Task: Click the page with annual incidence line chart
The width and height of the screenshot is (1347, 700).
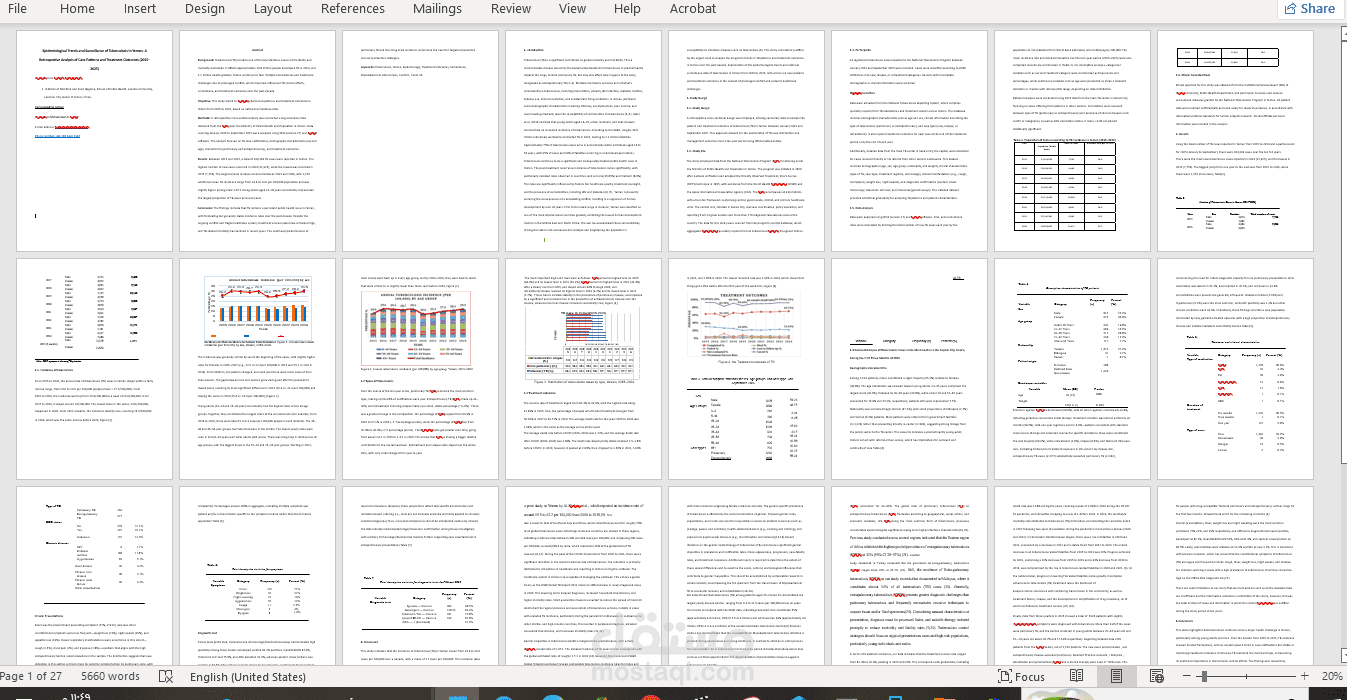Action: [x=256, y=369]
